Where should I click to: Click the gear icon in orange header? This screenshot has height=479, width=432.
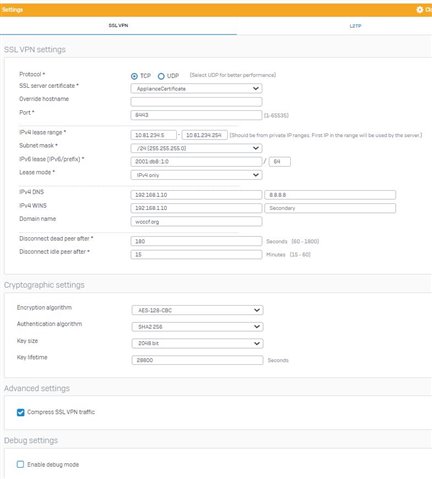coord(420,10)
